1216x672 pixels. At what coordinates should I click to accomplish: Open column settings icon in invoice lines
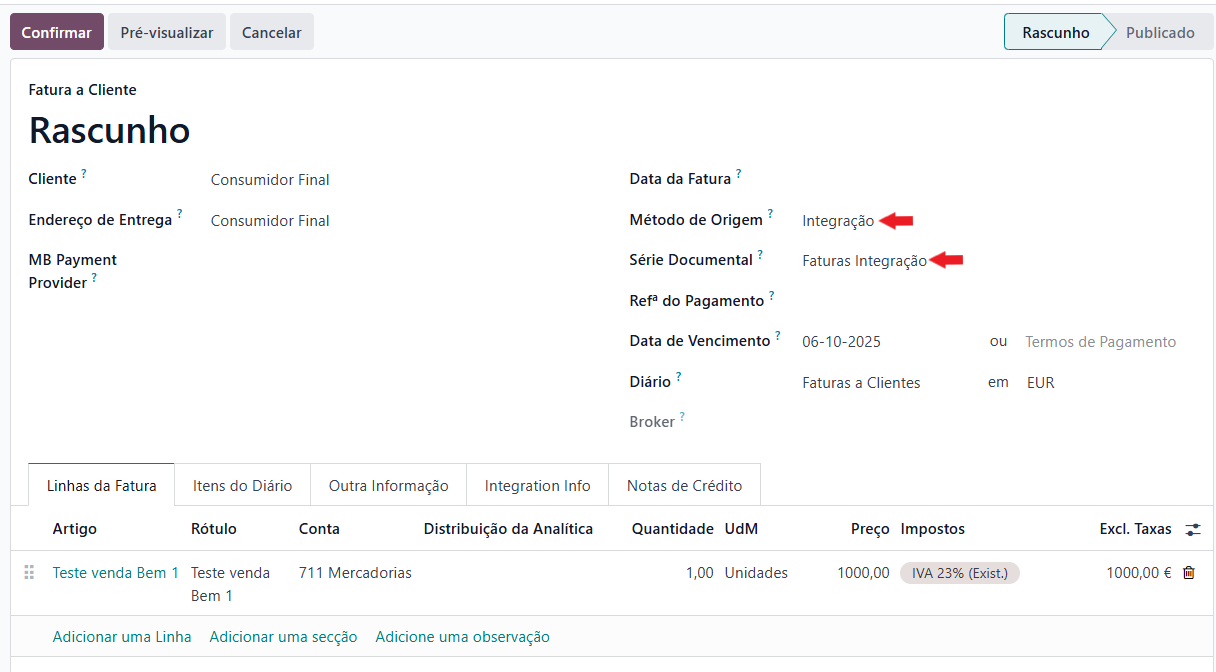point(1192,529)
